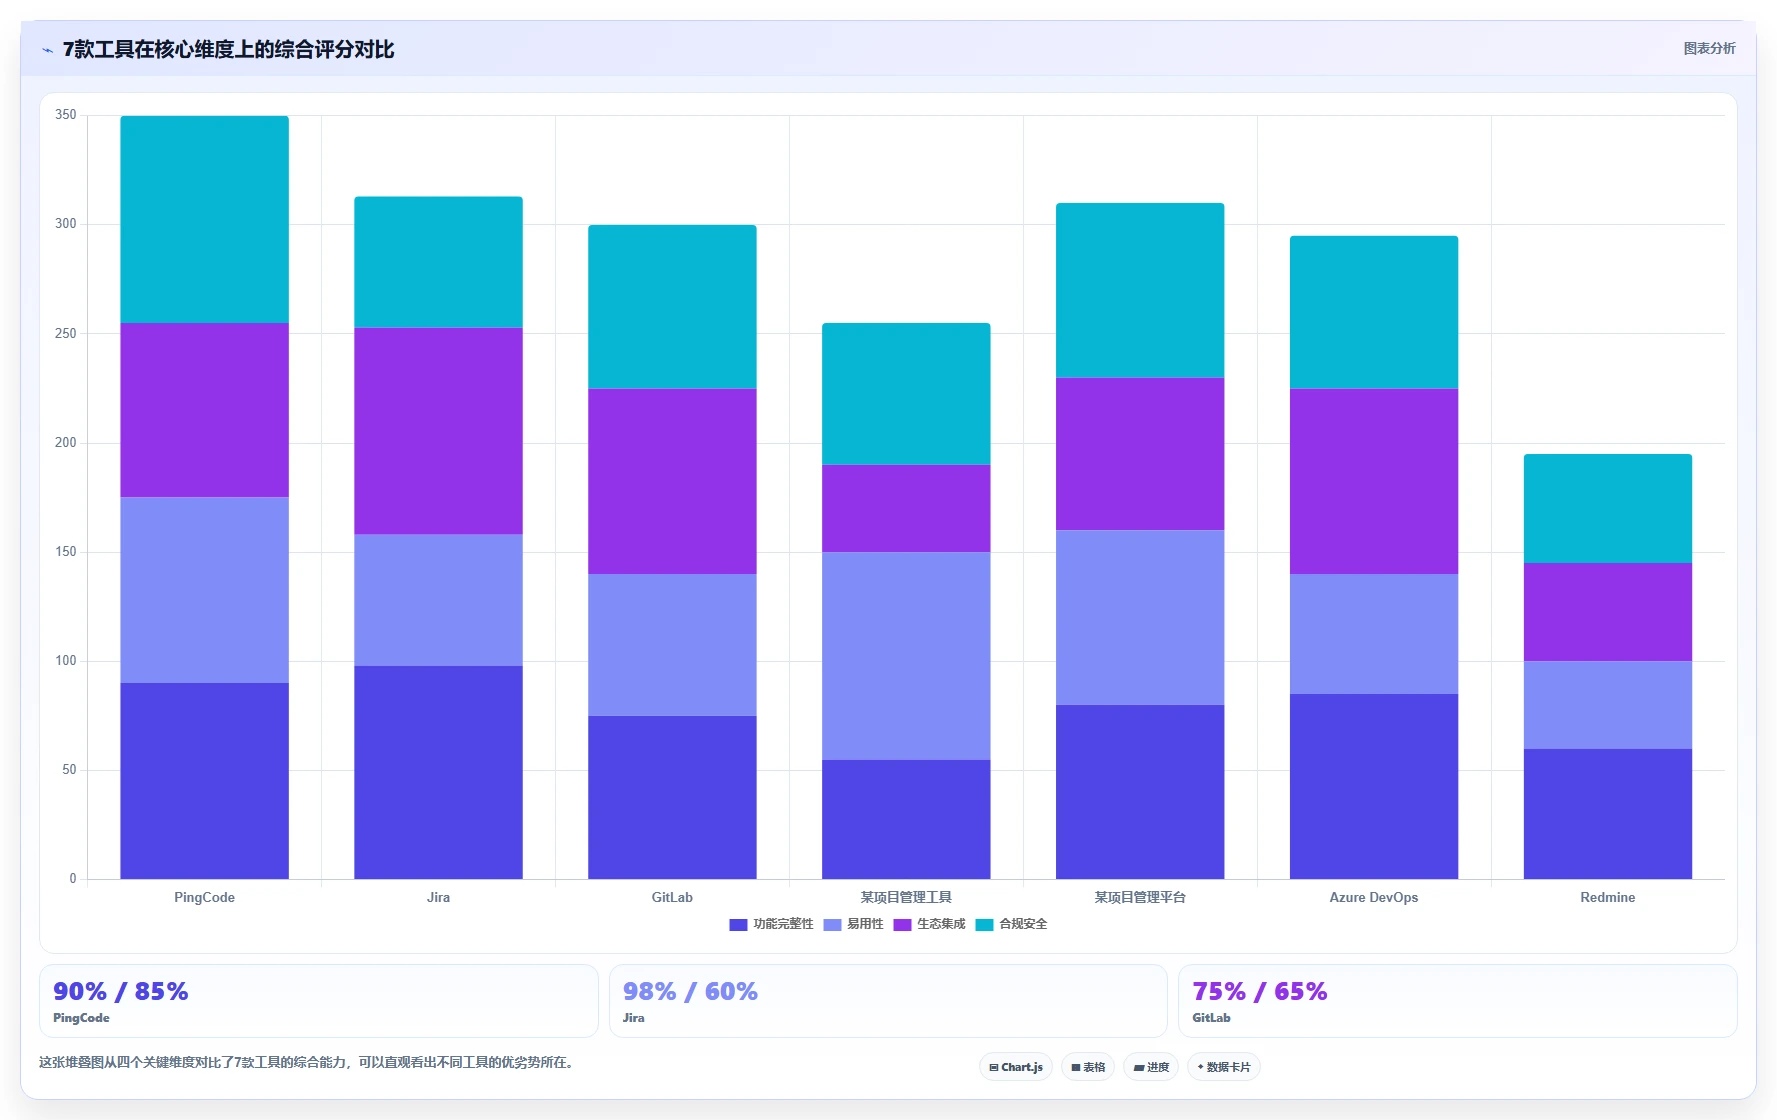
Task: Click the Chart.js tag at bottom
Action: 1016,1067
